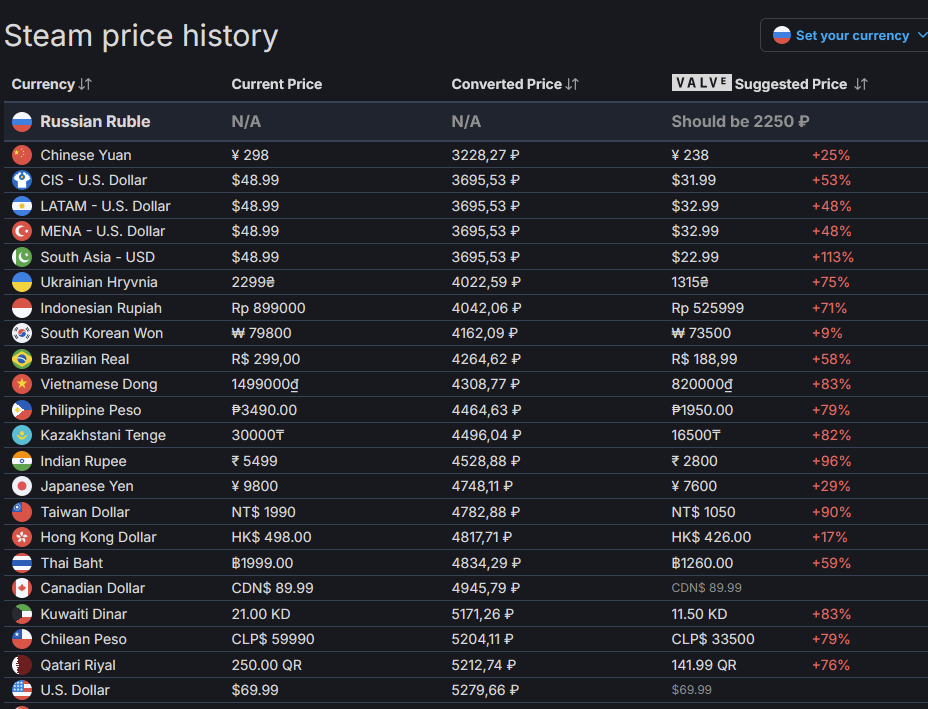Click the 4748,11 ₽ converted price
Screen dimensions: 928x709
point(482,486)
